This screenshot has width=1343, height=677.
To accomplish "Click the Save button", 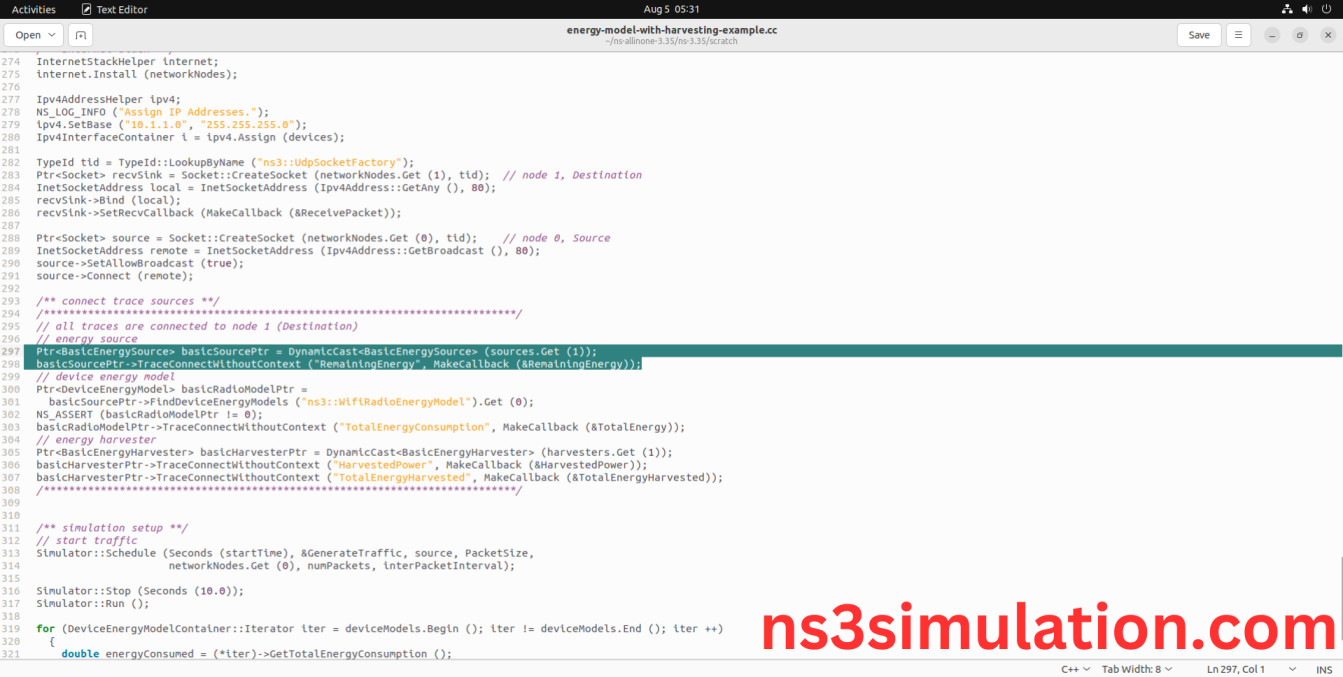I will click(1198, 34).
